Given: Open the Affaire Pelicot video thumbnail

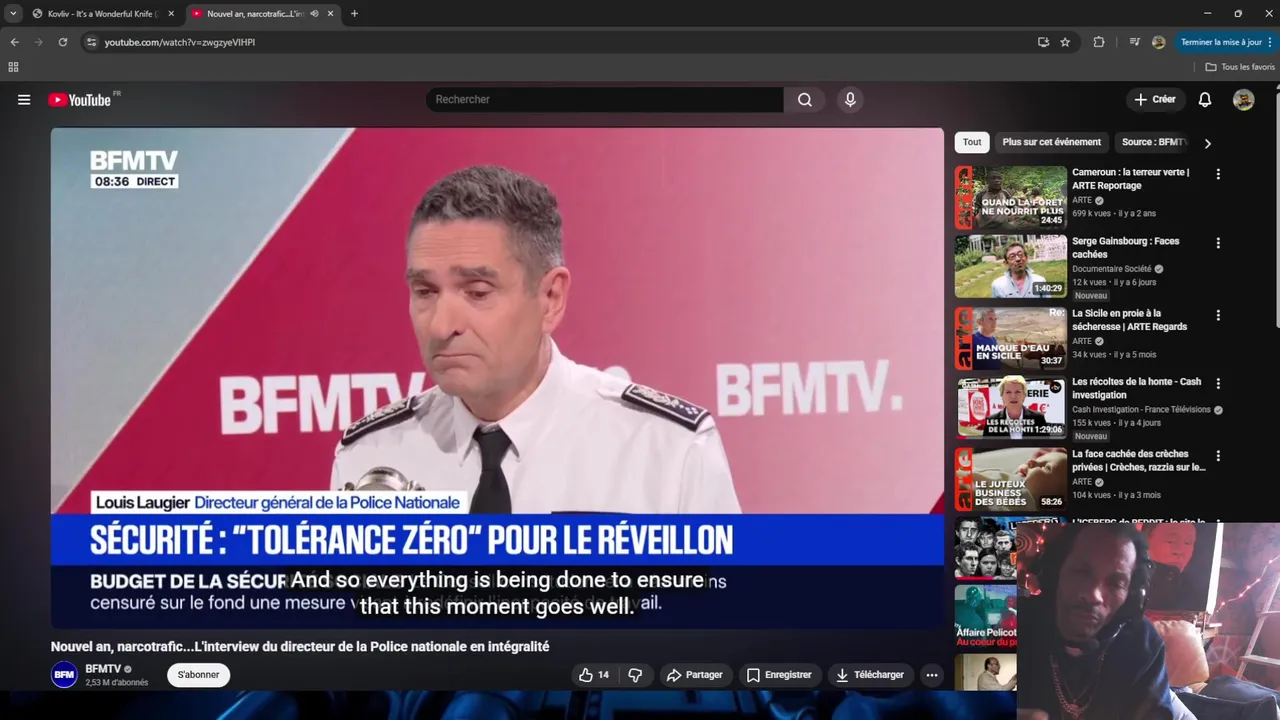Looking at the screenshot, I should [x=986, y=617].
